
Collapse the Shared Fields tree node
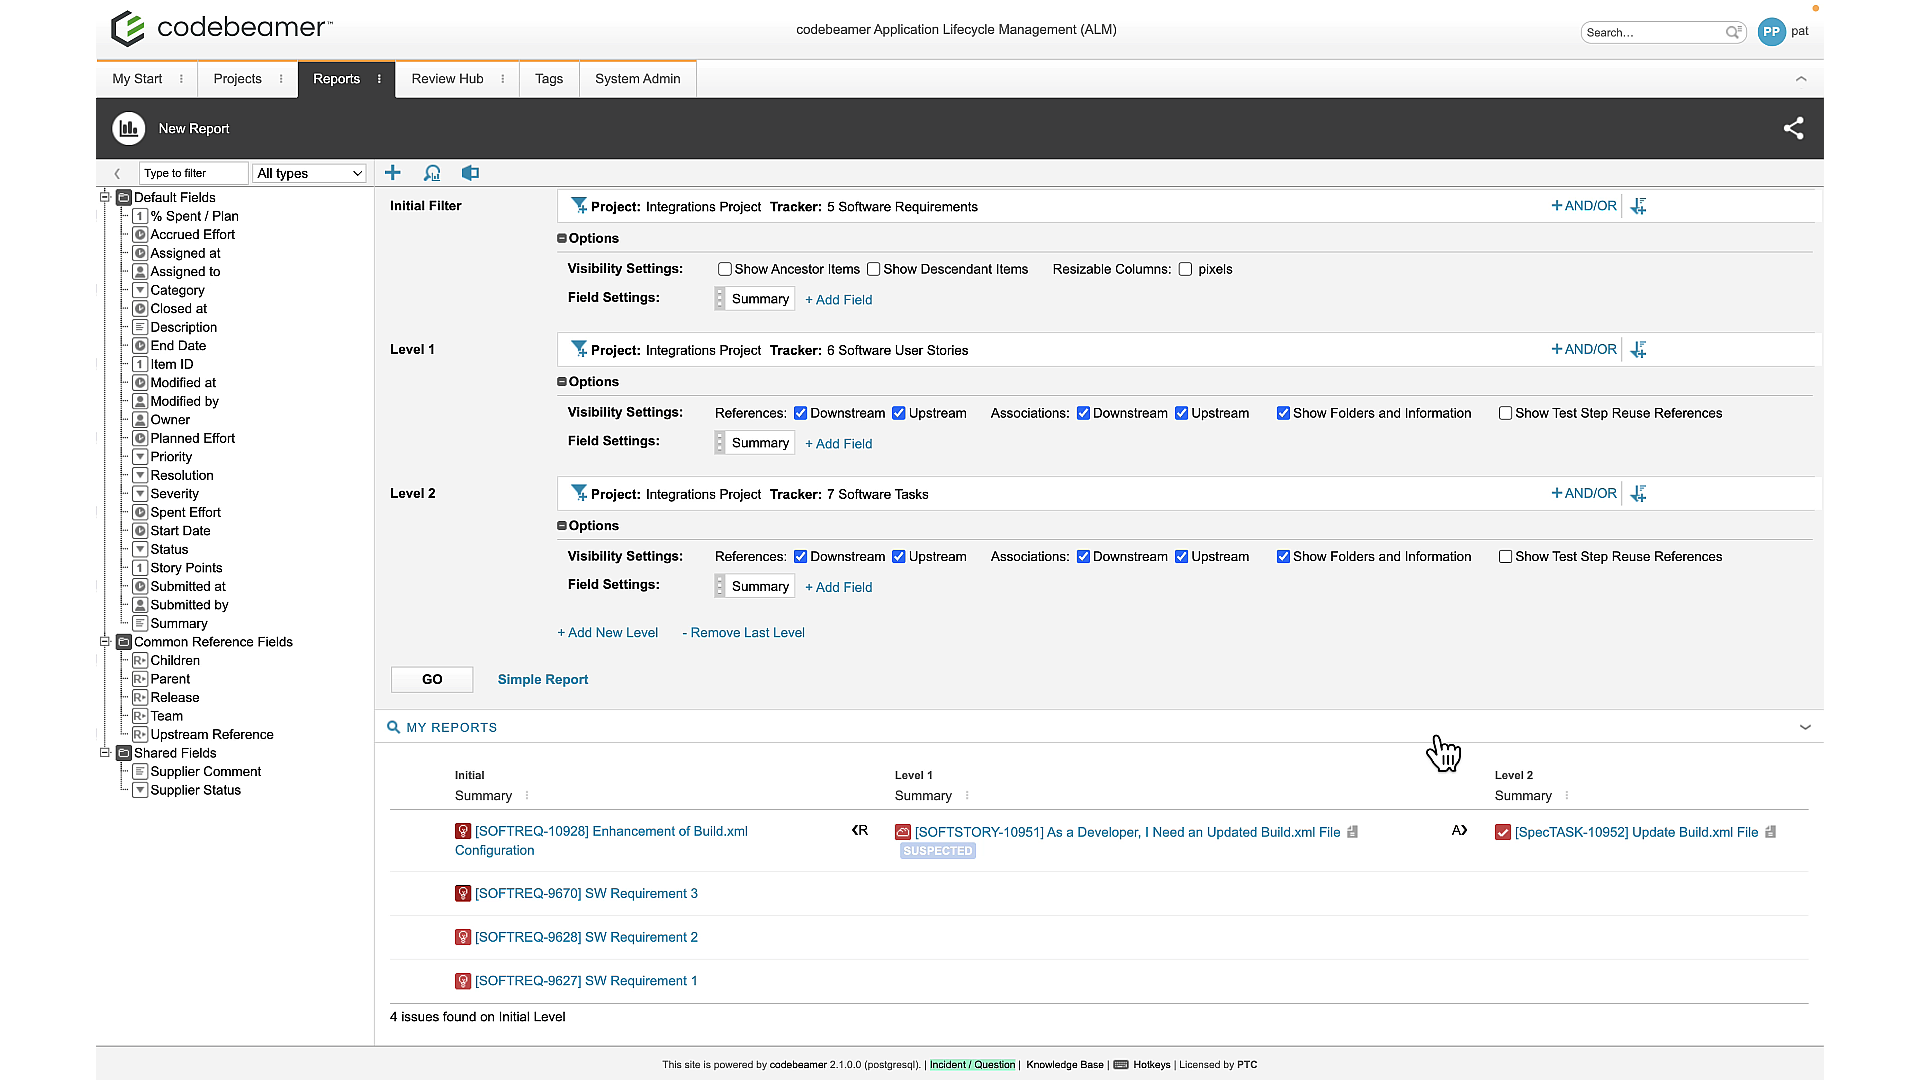point(104,752)
